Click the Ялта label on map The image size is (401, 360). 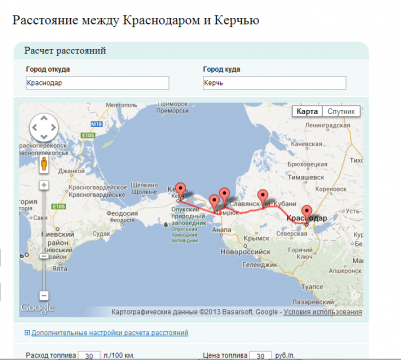(x=60, y=268)
